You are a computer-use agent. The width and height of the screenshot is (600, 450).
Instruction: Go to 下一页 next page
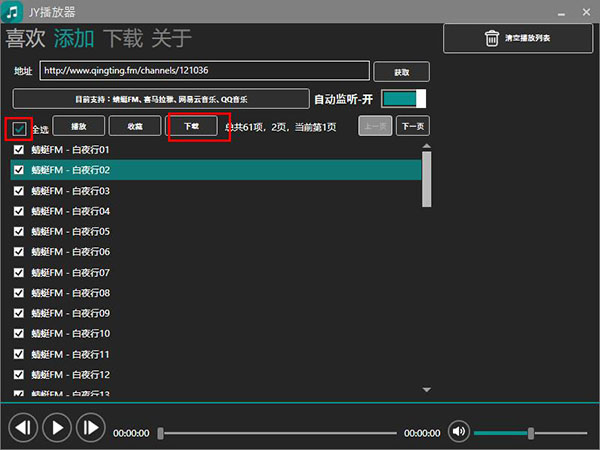coord(413,126)
